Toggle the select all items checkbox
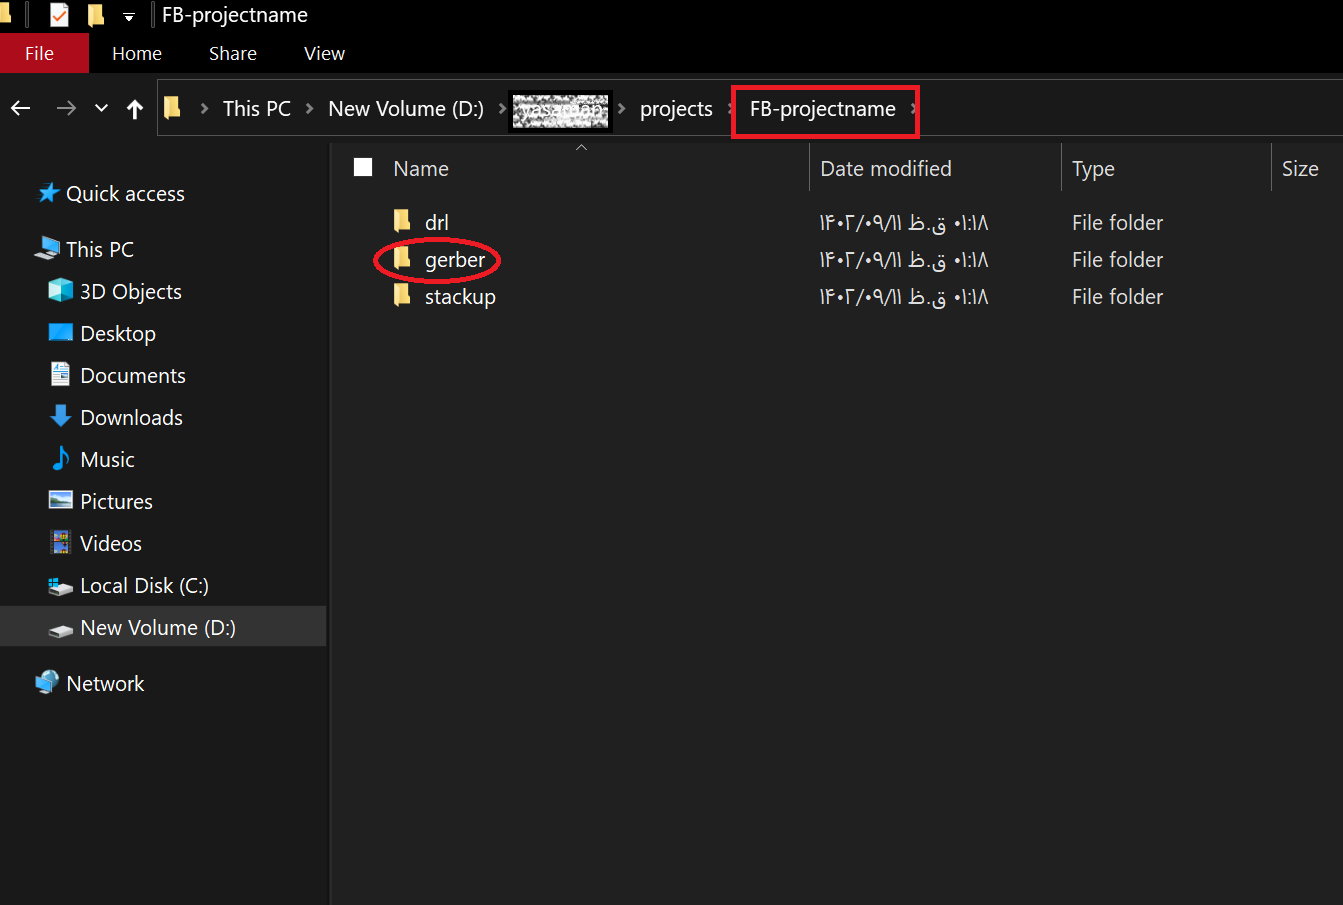This screenshot has width=1343, height=905. click(x=363, y=168)
